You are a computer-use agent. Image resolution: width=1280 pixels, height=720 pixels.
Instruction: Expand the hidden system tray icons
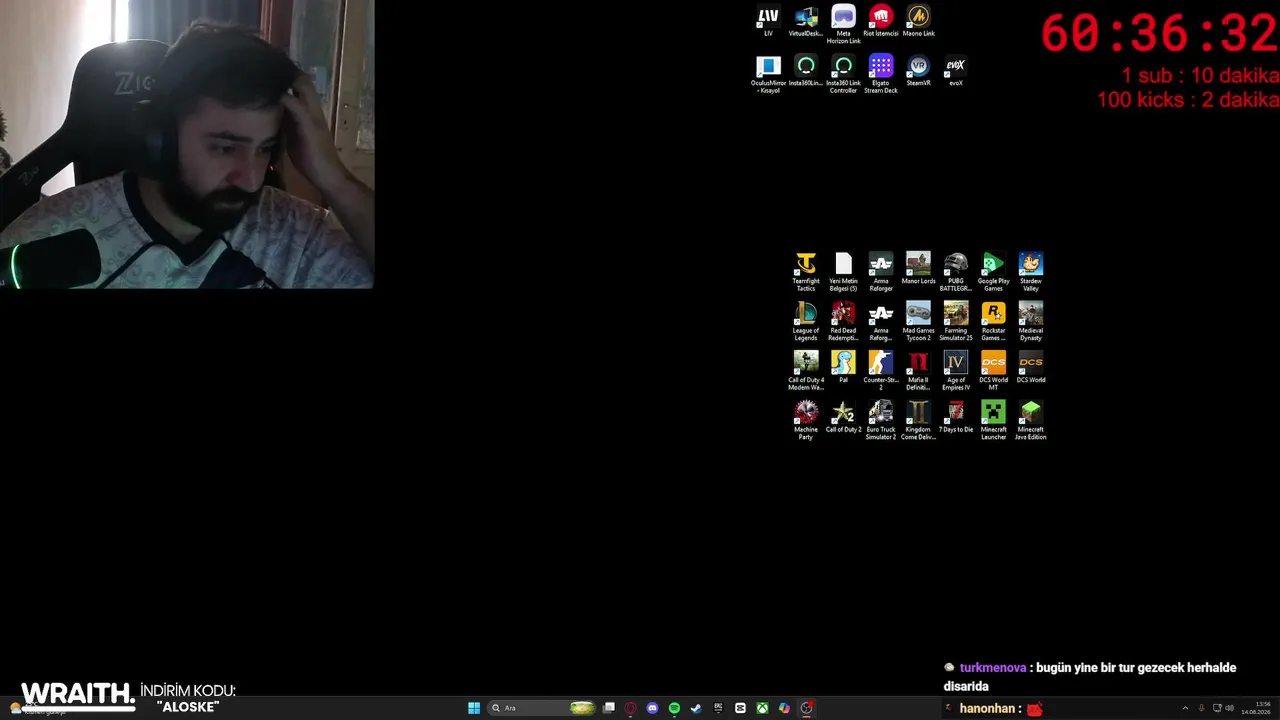(1185, 708)
